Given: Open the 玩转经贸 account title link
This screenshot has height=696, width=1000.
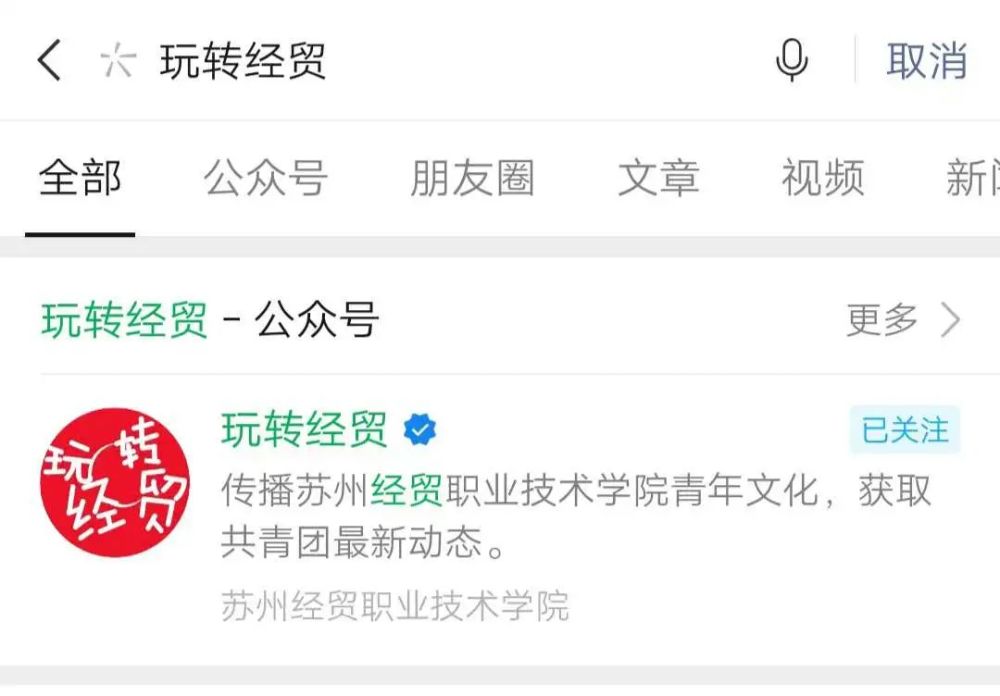Looking at the screenshot, I should click(305, 429).
